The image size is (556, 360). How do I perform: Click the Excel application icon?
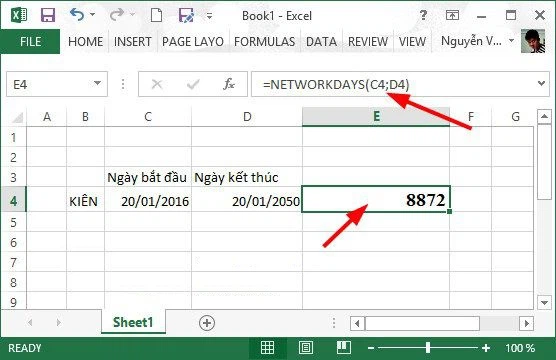[19, 15]
